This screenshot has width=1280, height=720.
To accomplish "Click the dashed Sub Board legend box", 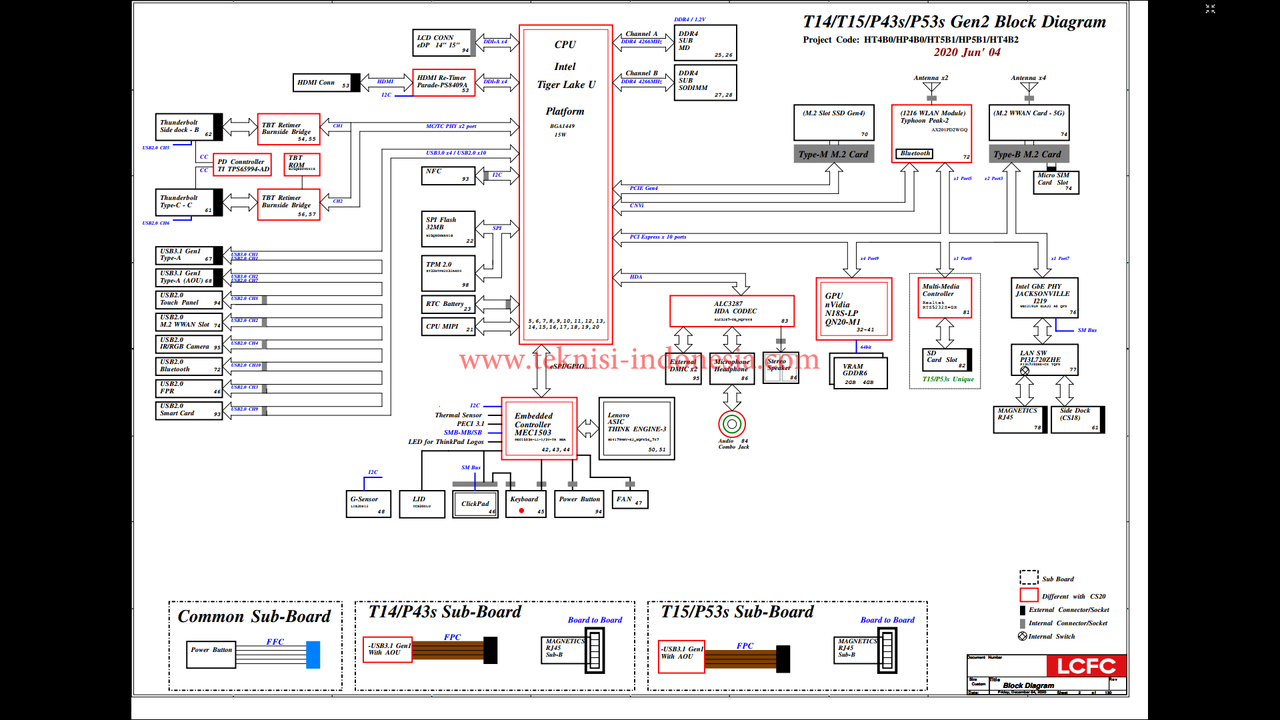I will pyautogui.click(x=1028, y=578).
